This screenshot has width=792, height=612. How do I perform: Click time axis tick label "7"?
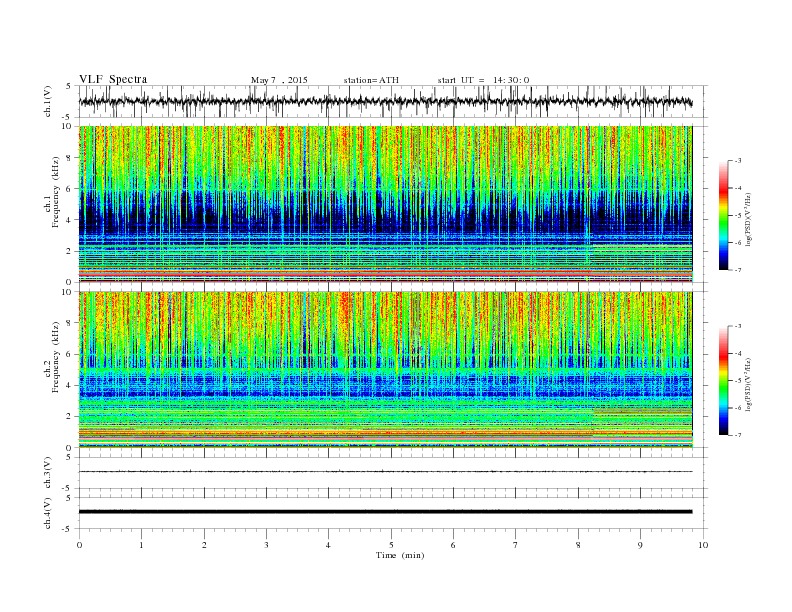coord(516,545)
